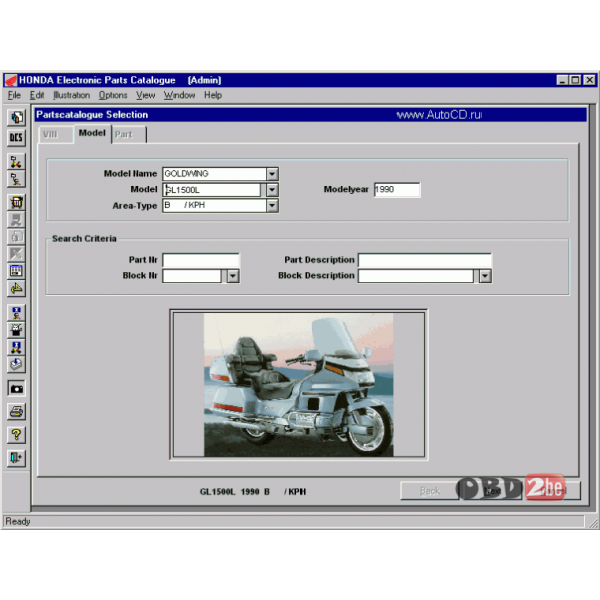The height and width of the screenshot is (600, 600).
Task: Click the Block Nr input field
Action: pos(192,276)
